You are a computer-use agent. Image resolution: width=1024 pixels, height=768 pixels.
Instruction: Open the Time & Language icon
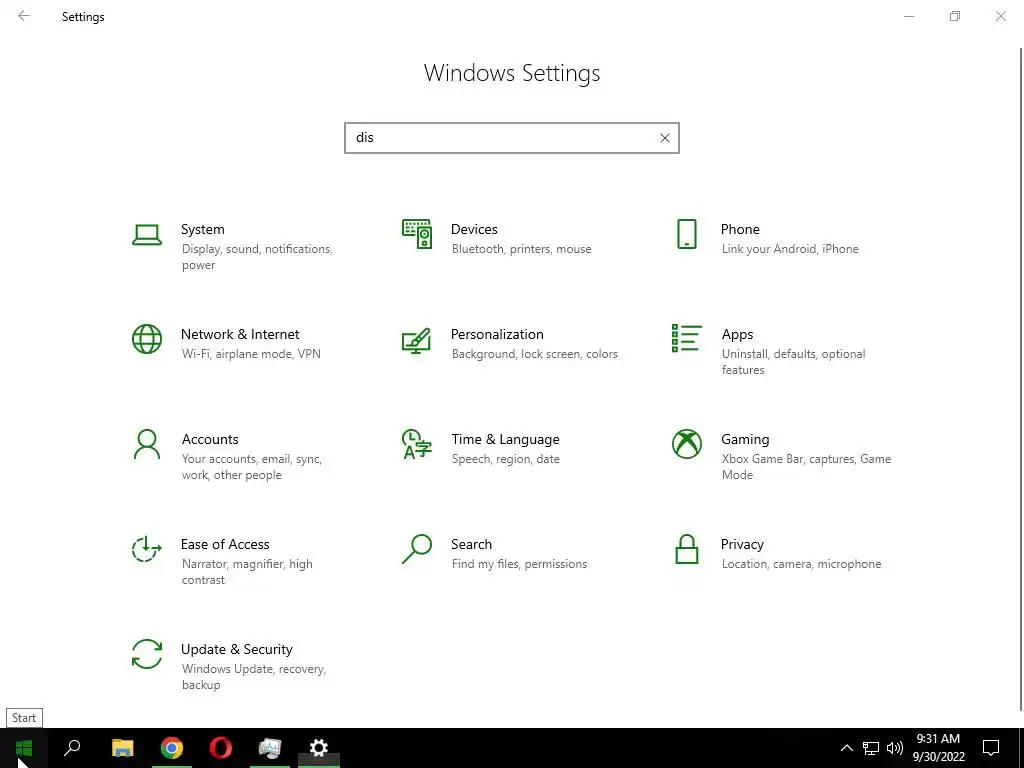(417, 444)
